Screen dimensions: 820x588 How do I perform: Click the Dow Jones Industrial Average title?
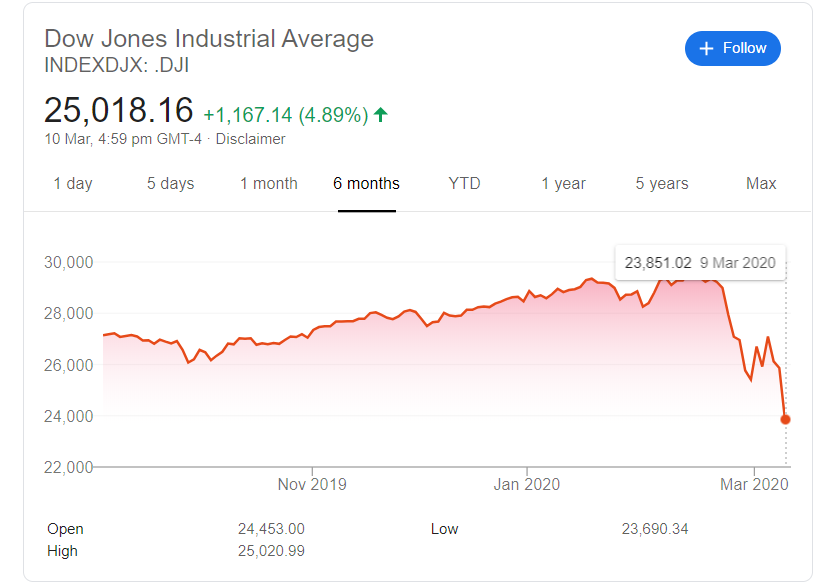(x=209, y=39)
